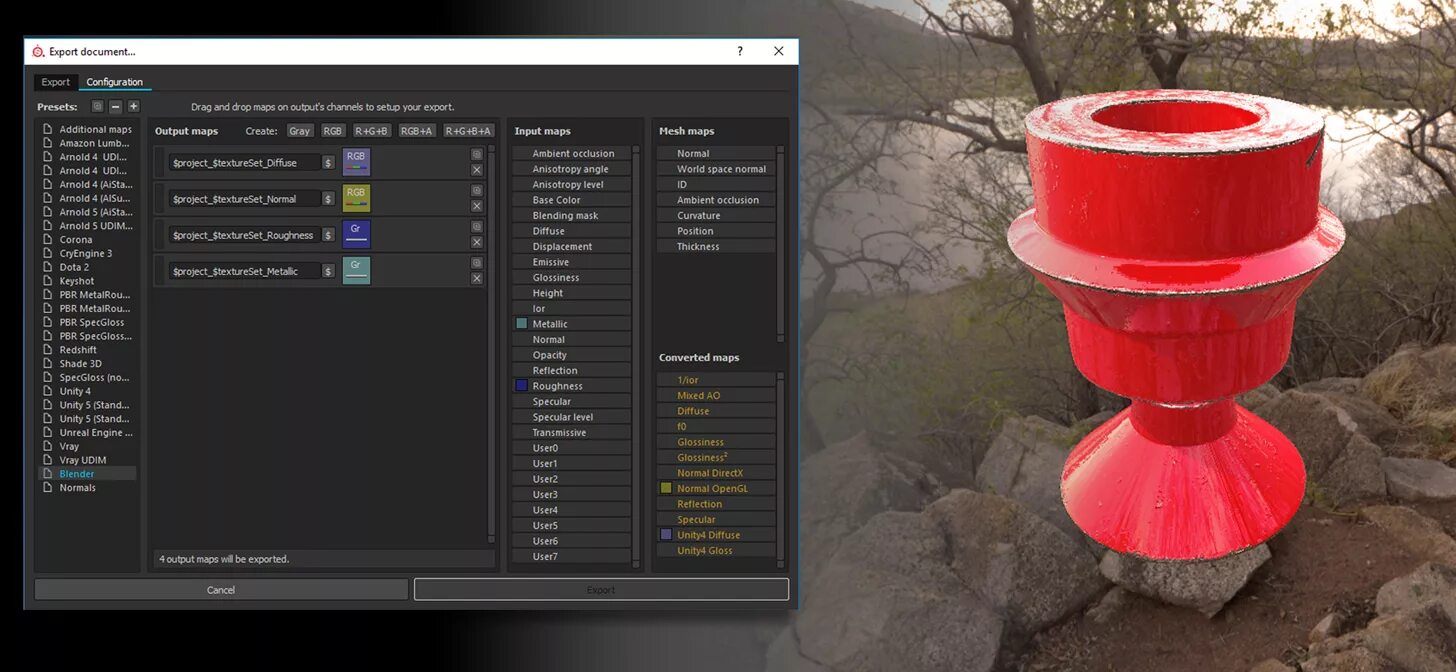Click the help question mark in title bar
Screen dimensions: 1456x672
coord(740,51)
